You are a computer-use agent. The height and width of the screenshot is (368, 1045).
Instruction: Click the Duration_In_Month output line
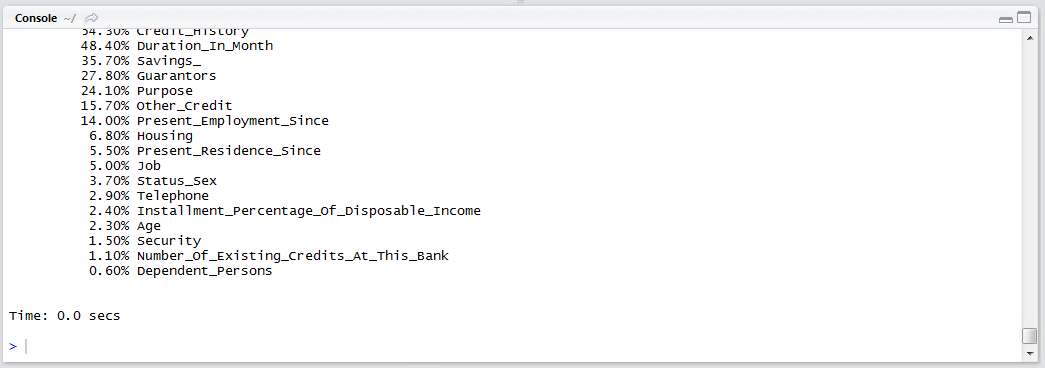click(x=177, y=46)
